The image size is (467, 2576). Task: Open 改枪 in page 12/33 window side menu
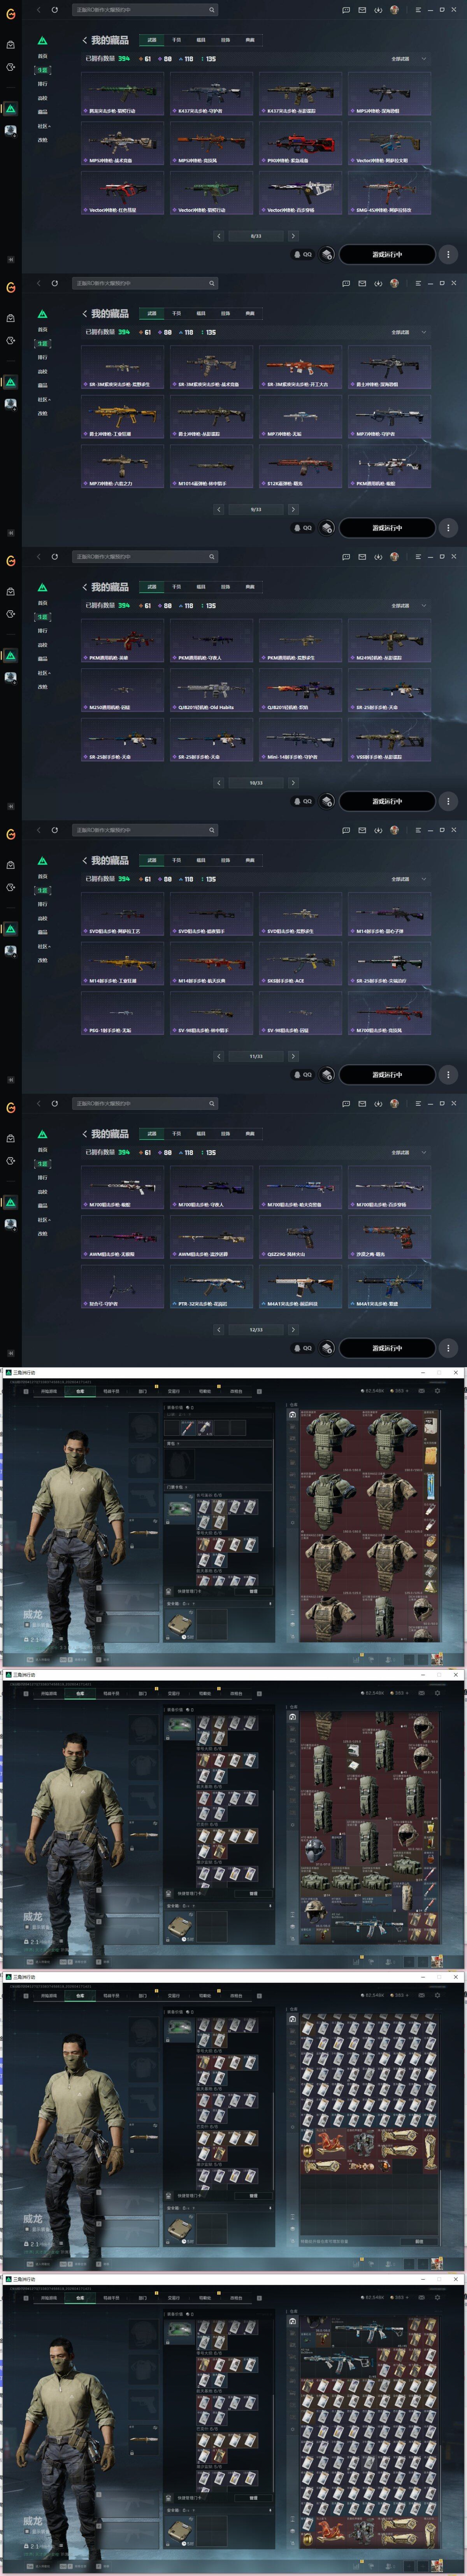pos(42,1234)
